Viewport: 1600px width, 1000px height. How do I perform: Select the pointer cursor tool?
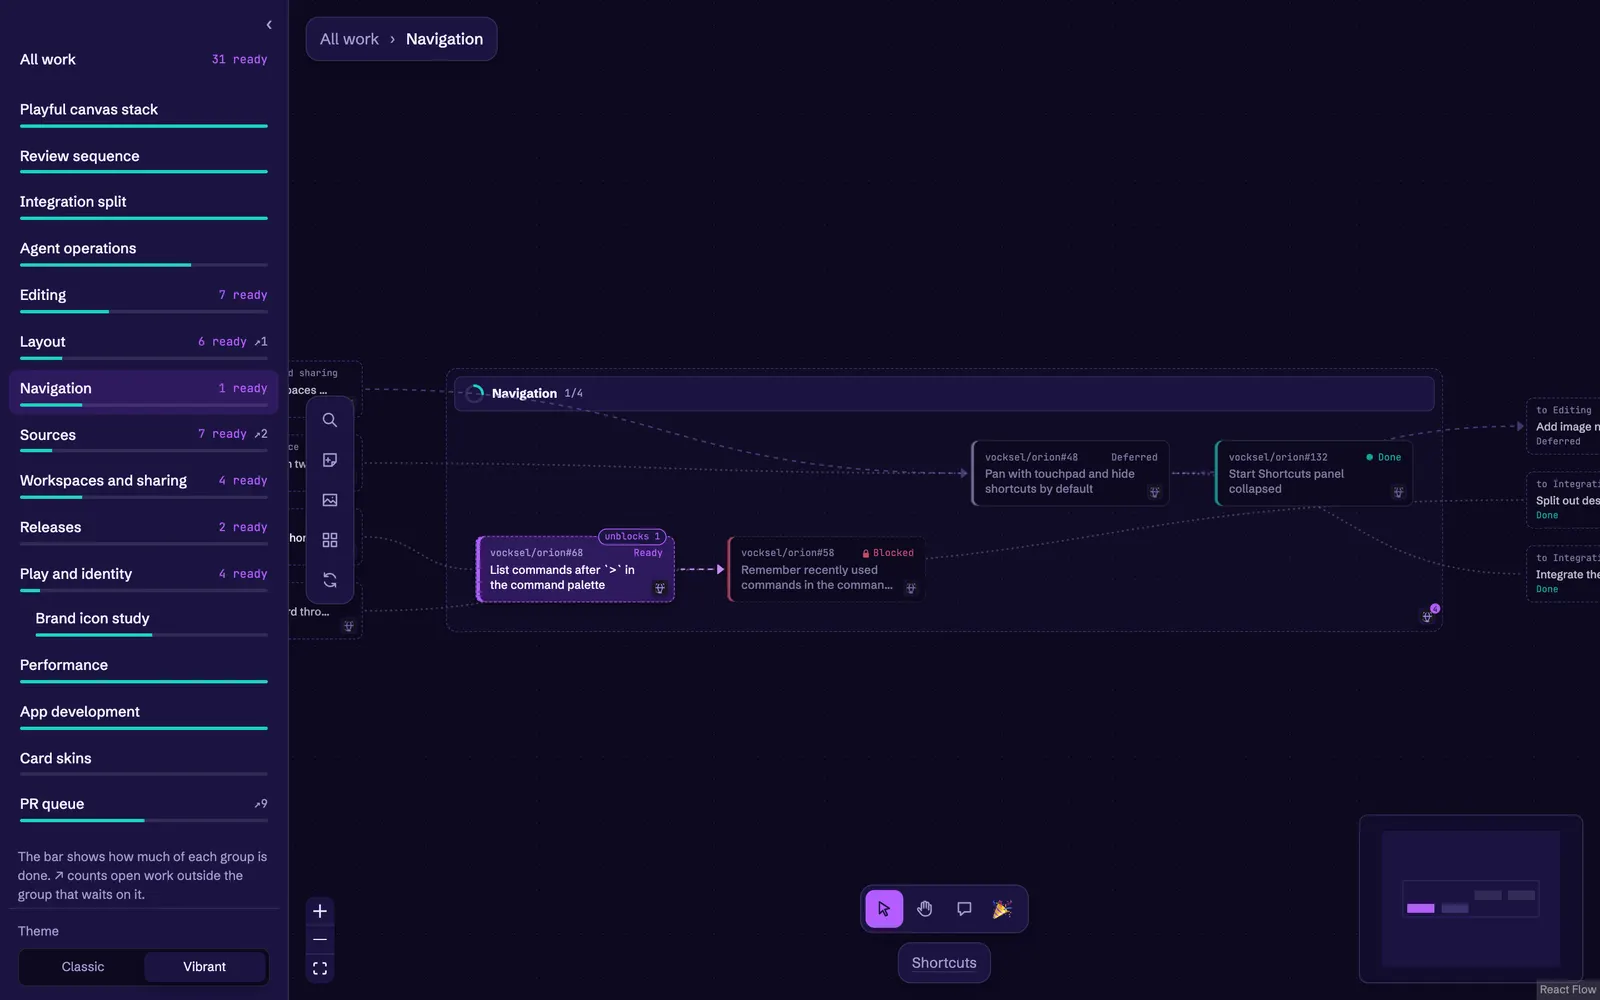pyautogui.click(x=884, y=909)
